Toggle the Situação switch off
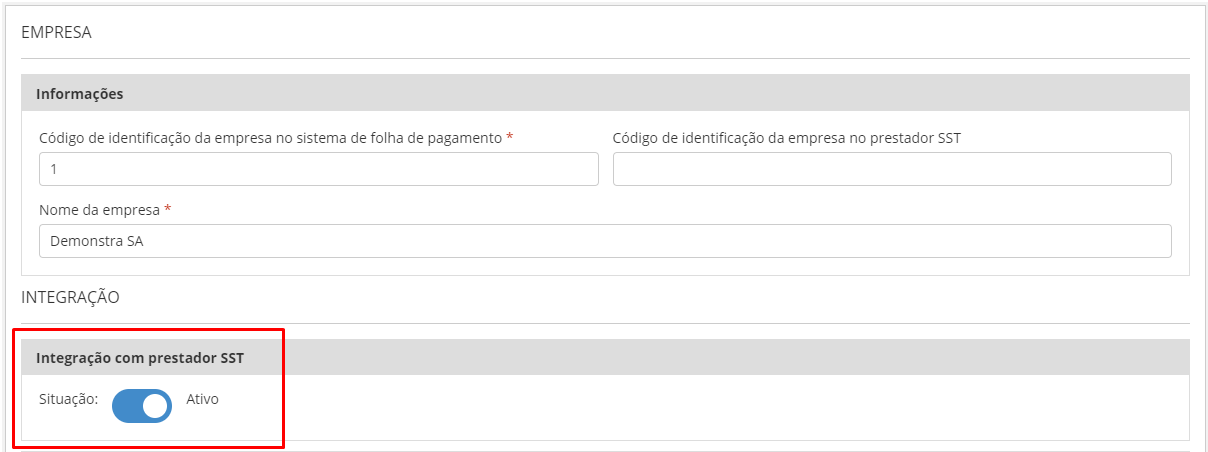This screenshot has height=452, width=1208. [142, 405]
